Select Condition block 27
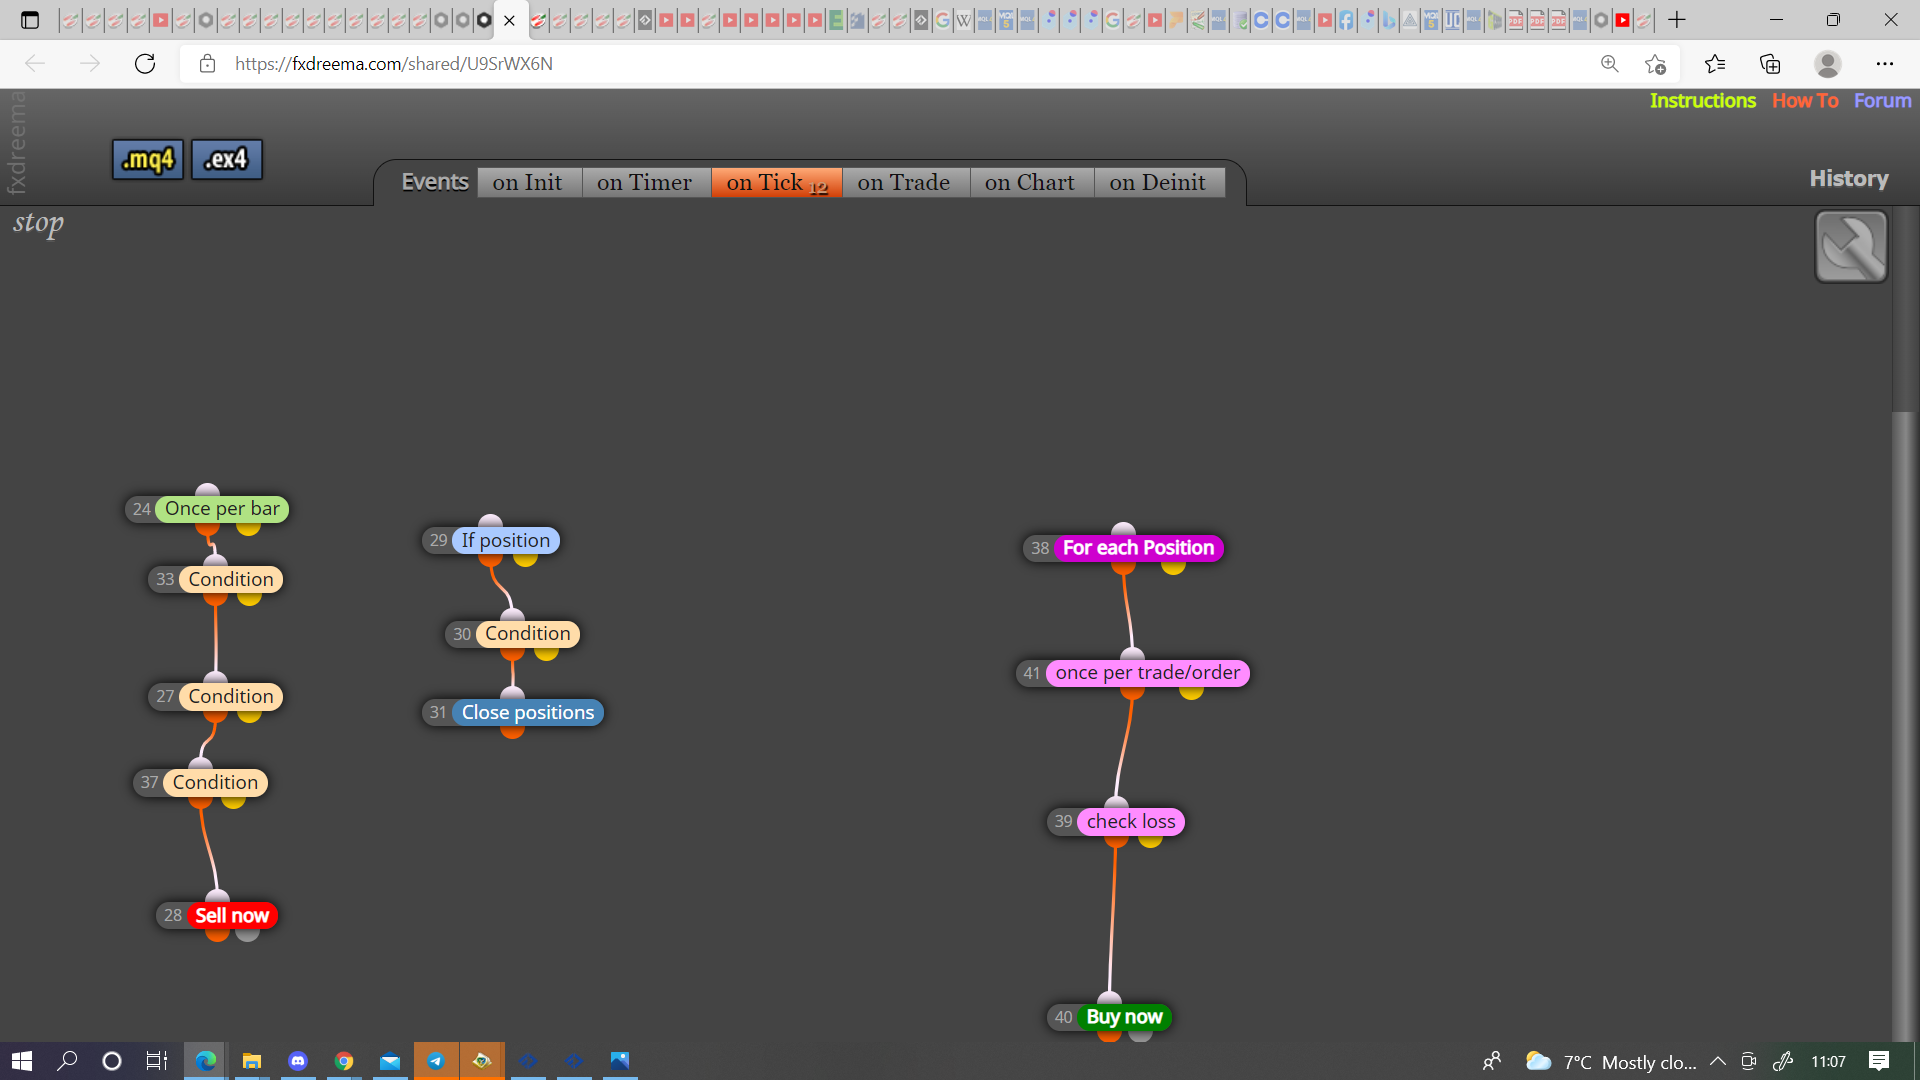Screen dimensions: 1920x1080 point(231,696)
